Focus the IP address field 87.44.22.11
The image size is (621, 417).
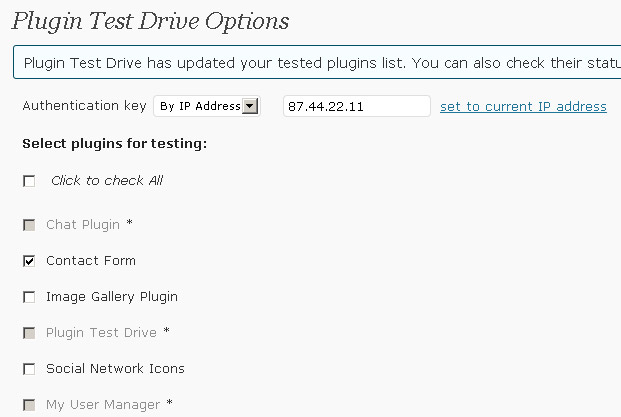coord(356,106)
